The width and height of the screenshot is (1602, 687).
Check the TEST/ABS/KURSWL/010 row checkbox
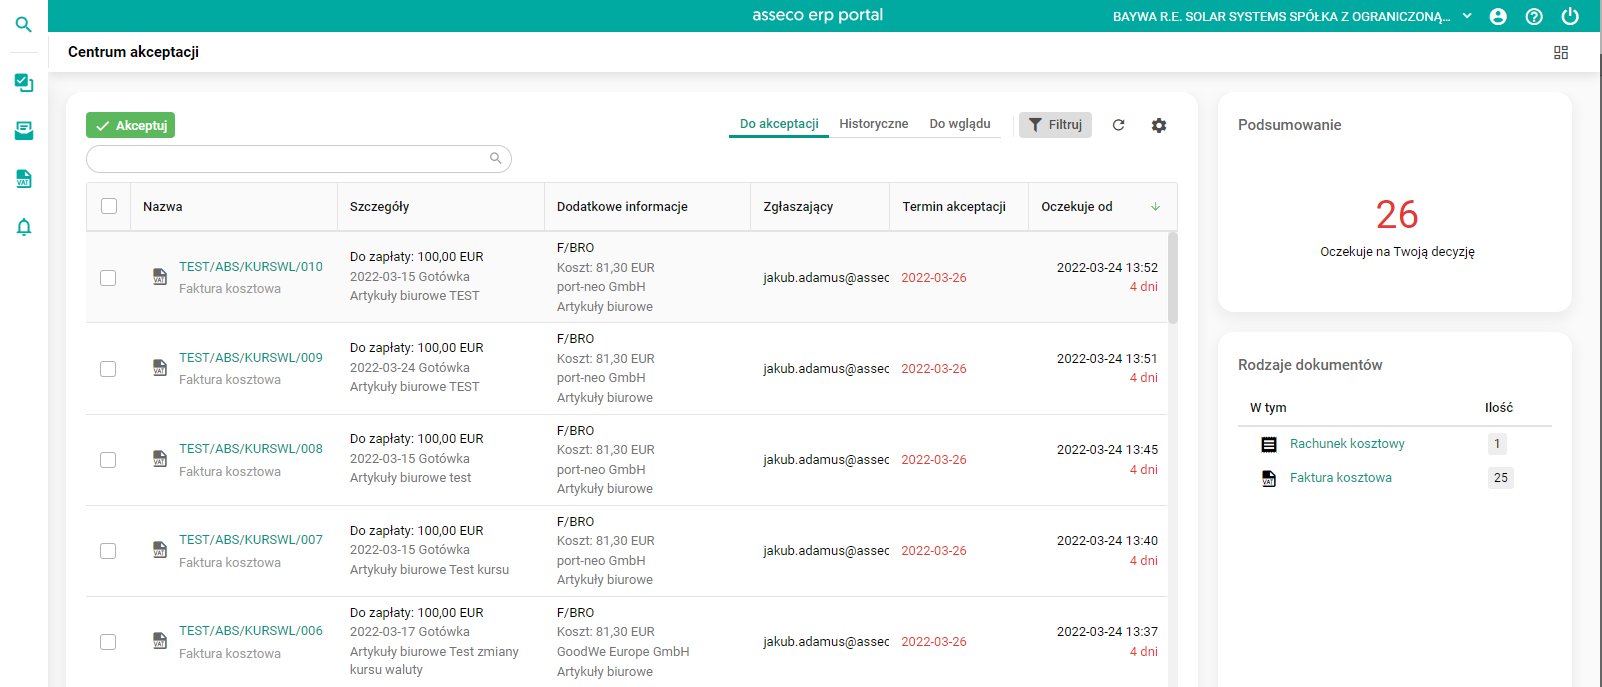(x=108, y=278)
